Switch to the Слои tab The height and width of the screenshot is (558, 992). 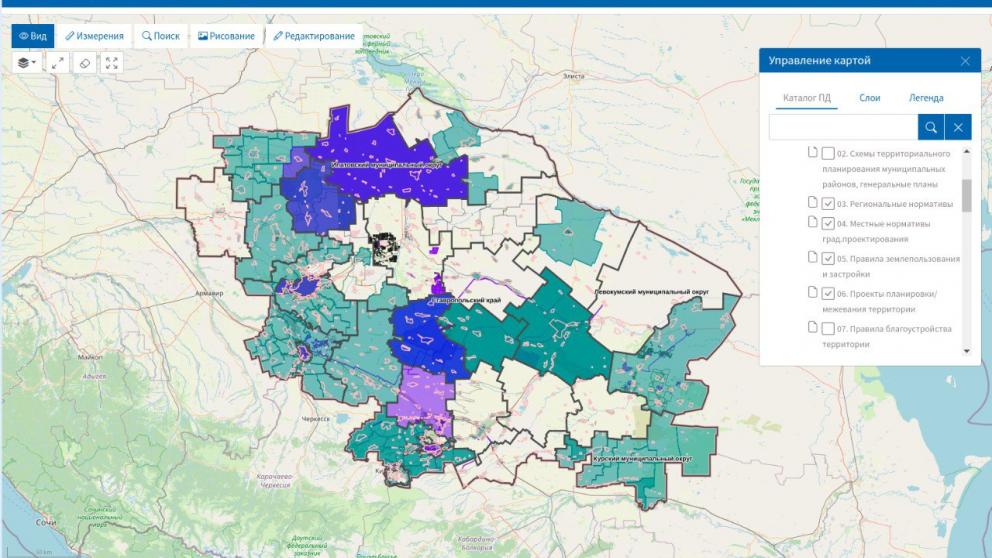point(869,98)
